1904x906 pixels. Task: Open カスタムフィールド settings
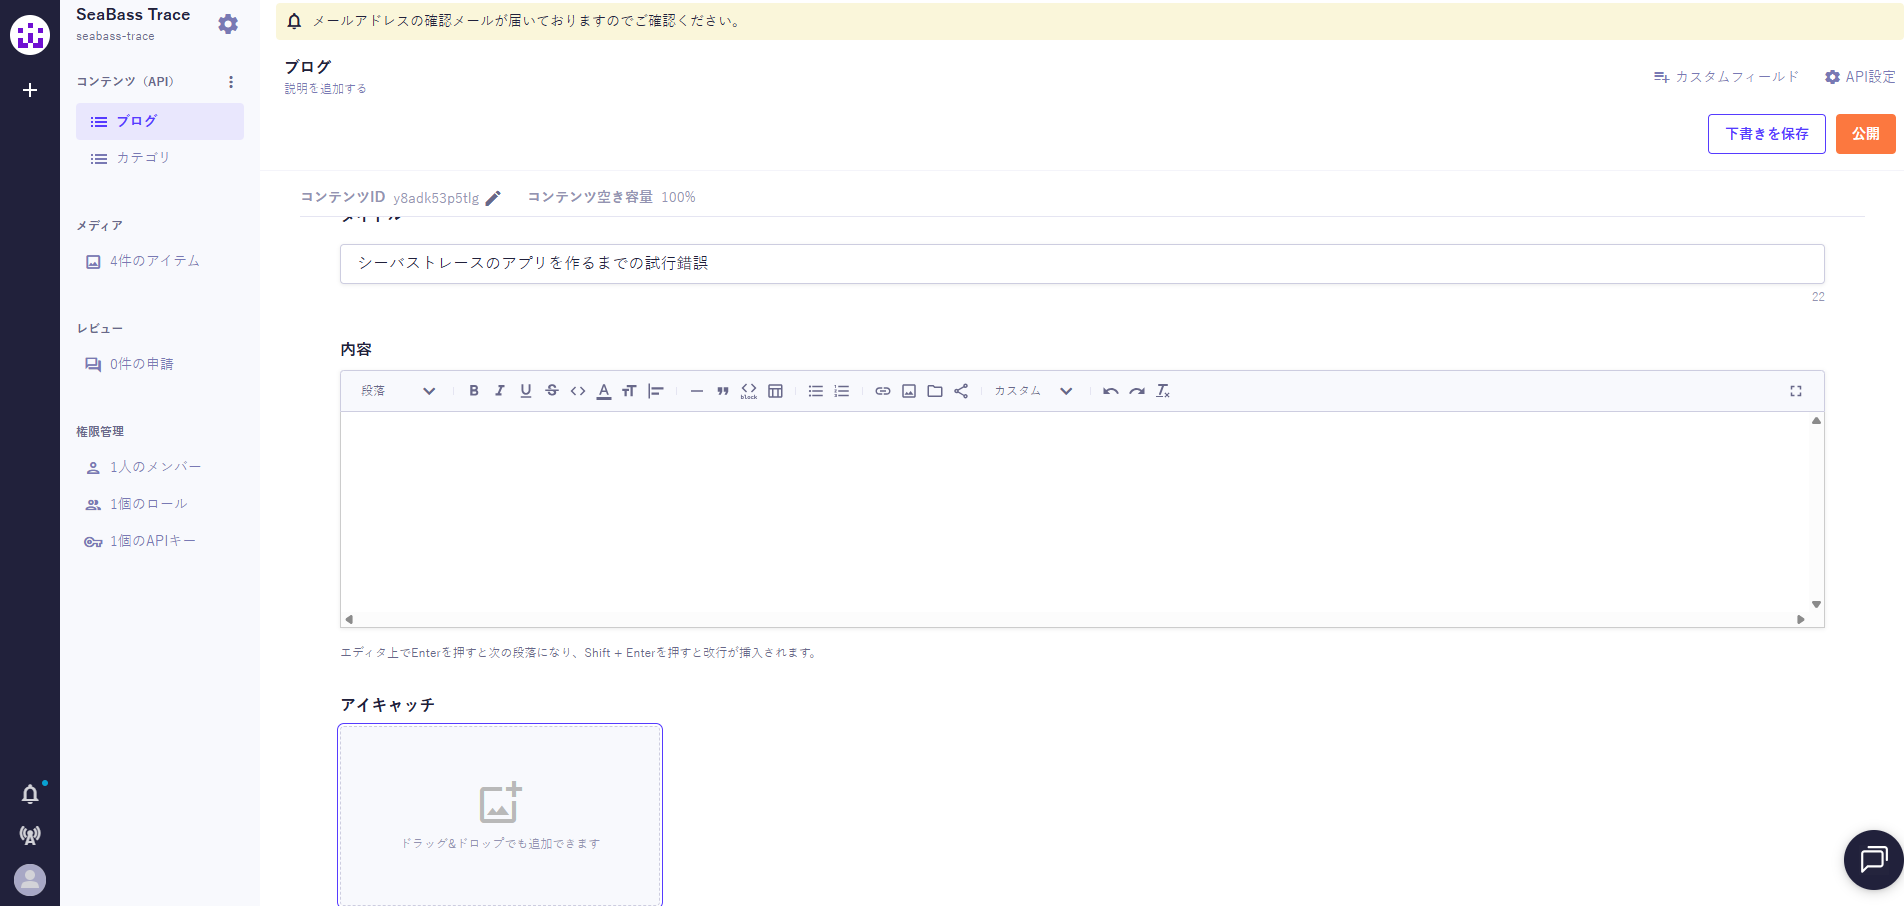[x=1727, y=77]
